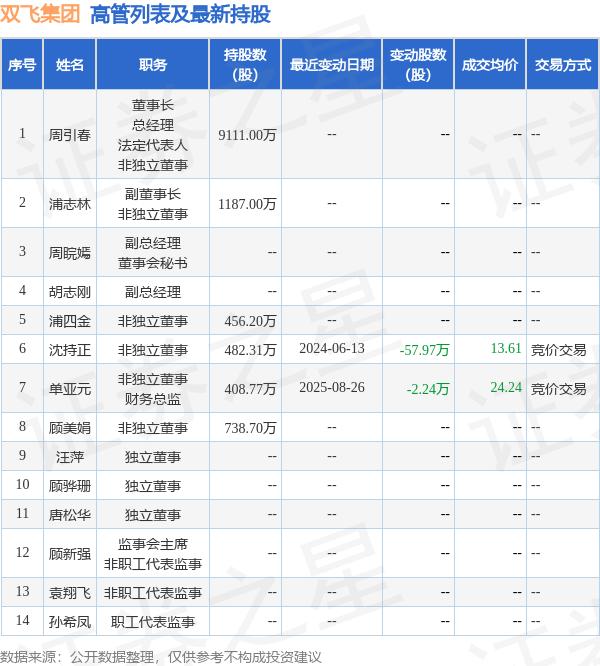The width and height of the screenshot is (600, 666).
Task: Click the name 顾美娟
Action: (x=70, y=428)
